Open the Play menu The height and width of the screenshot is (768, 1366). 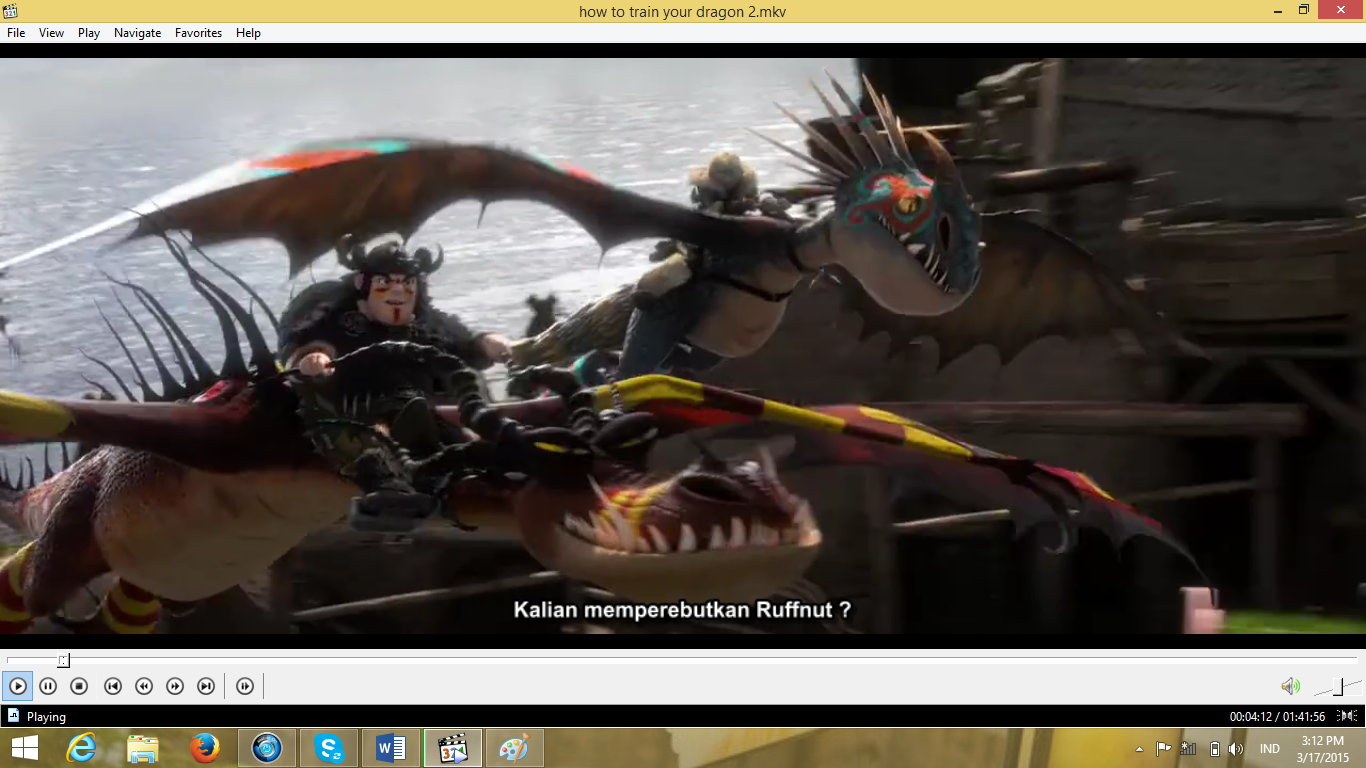pyautogui.click(x=89, y=33)
